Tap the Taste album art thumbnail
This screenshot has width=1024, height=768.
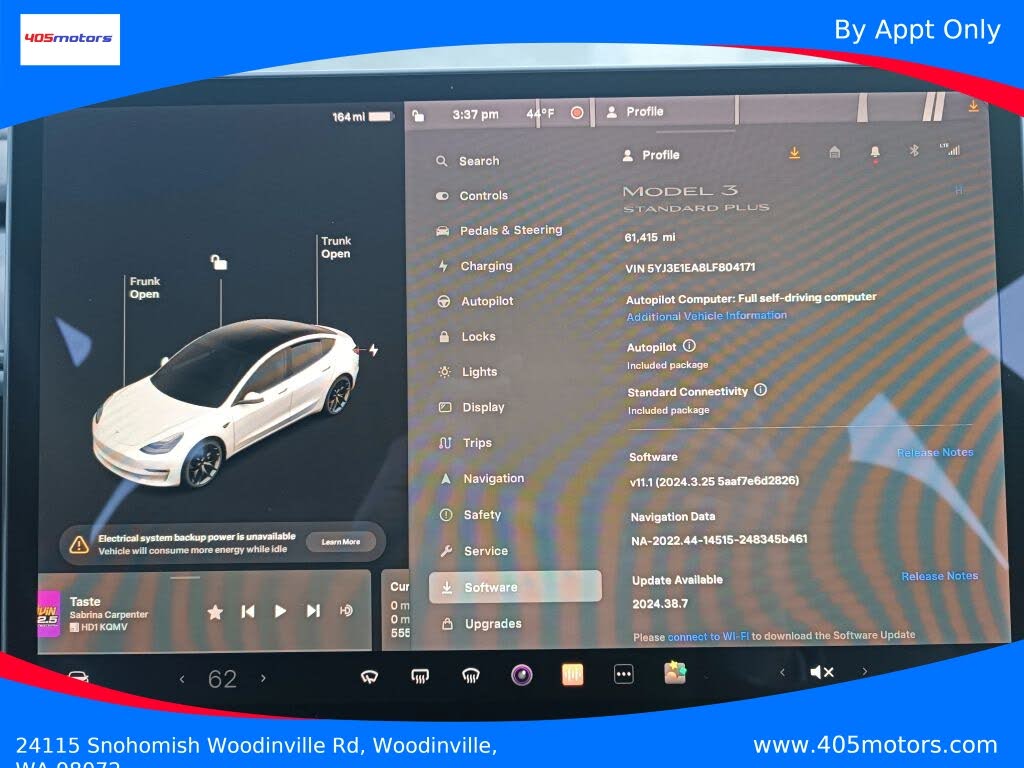(48, 614)
